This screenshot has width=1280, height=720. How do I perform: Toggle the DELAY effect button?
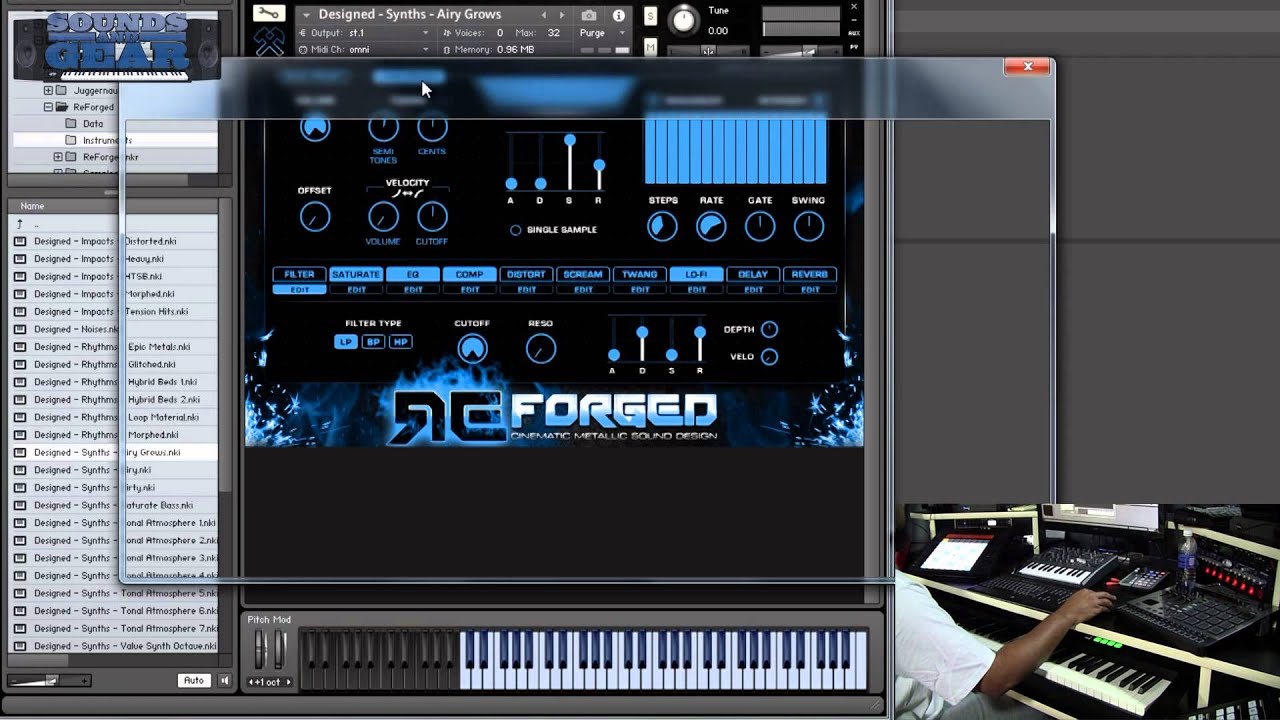click(753, 274)
